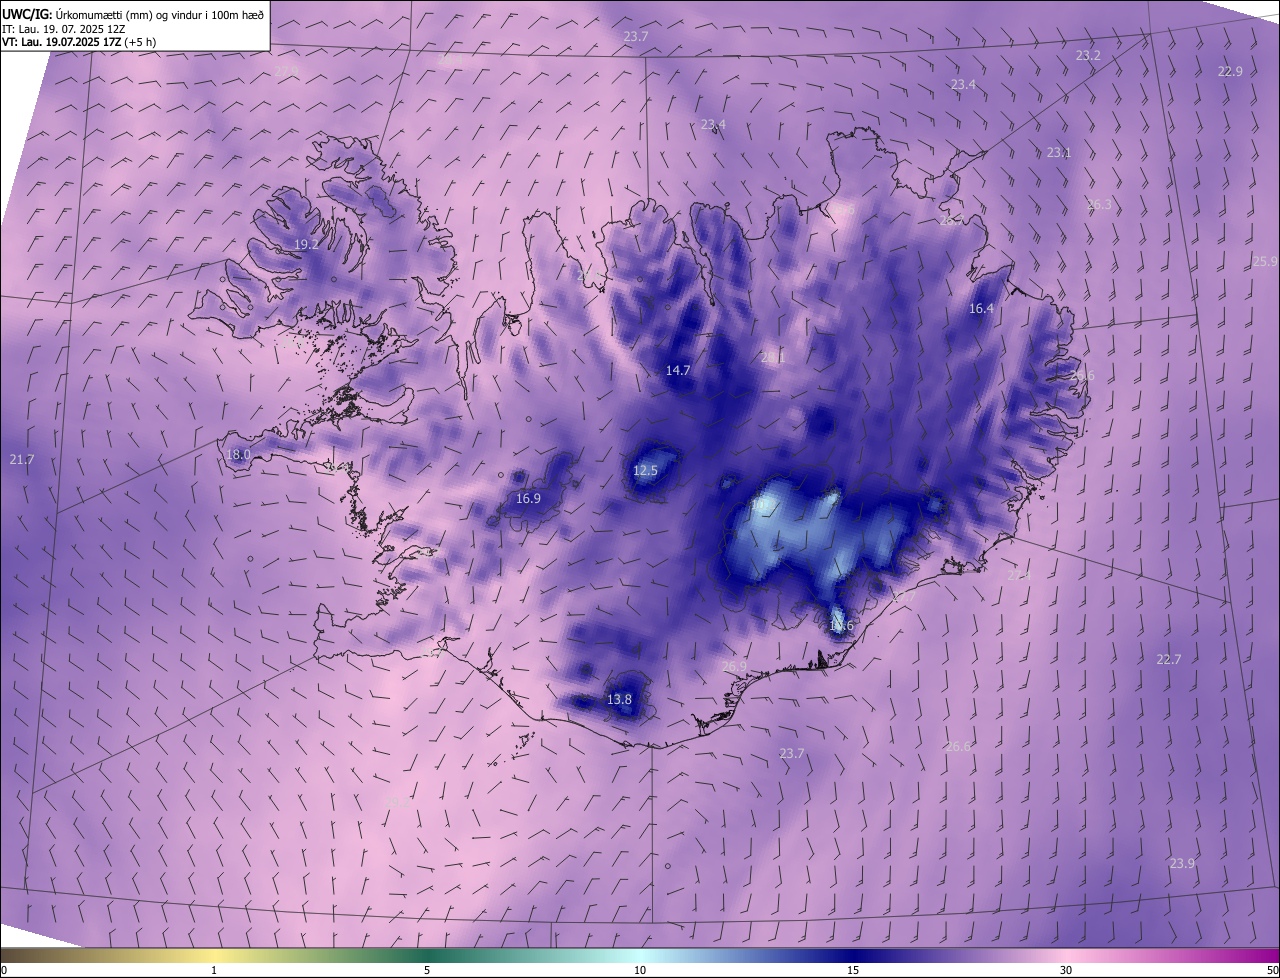This screenshot has height=978, width=1280.
Task: Click the colorbar tick label 30
Action: click(x=1066, y=970)
